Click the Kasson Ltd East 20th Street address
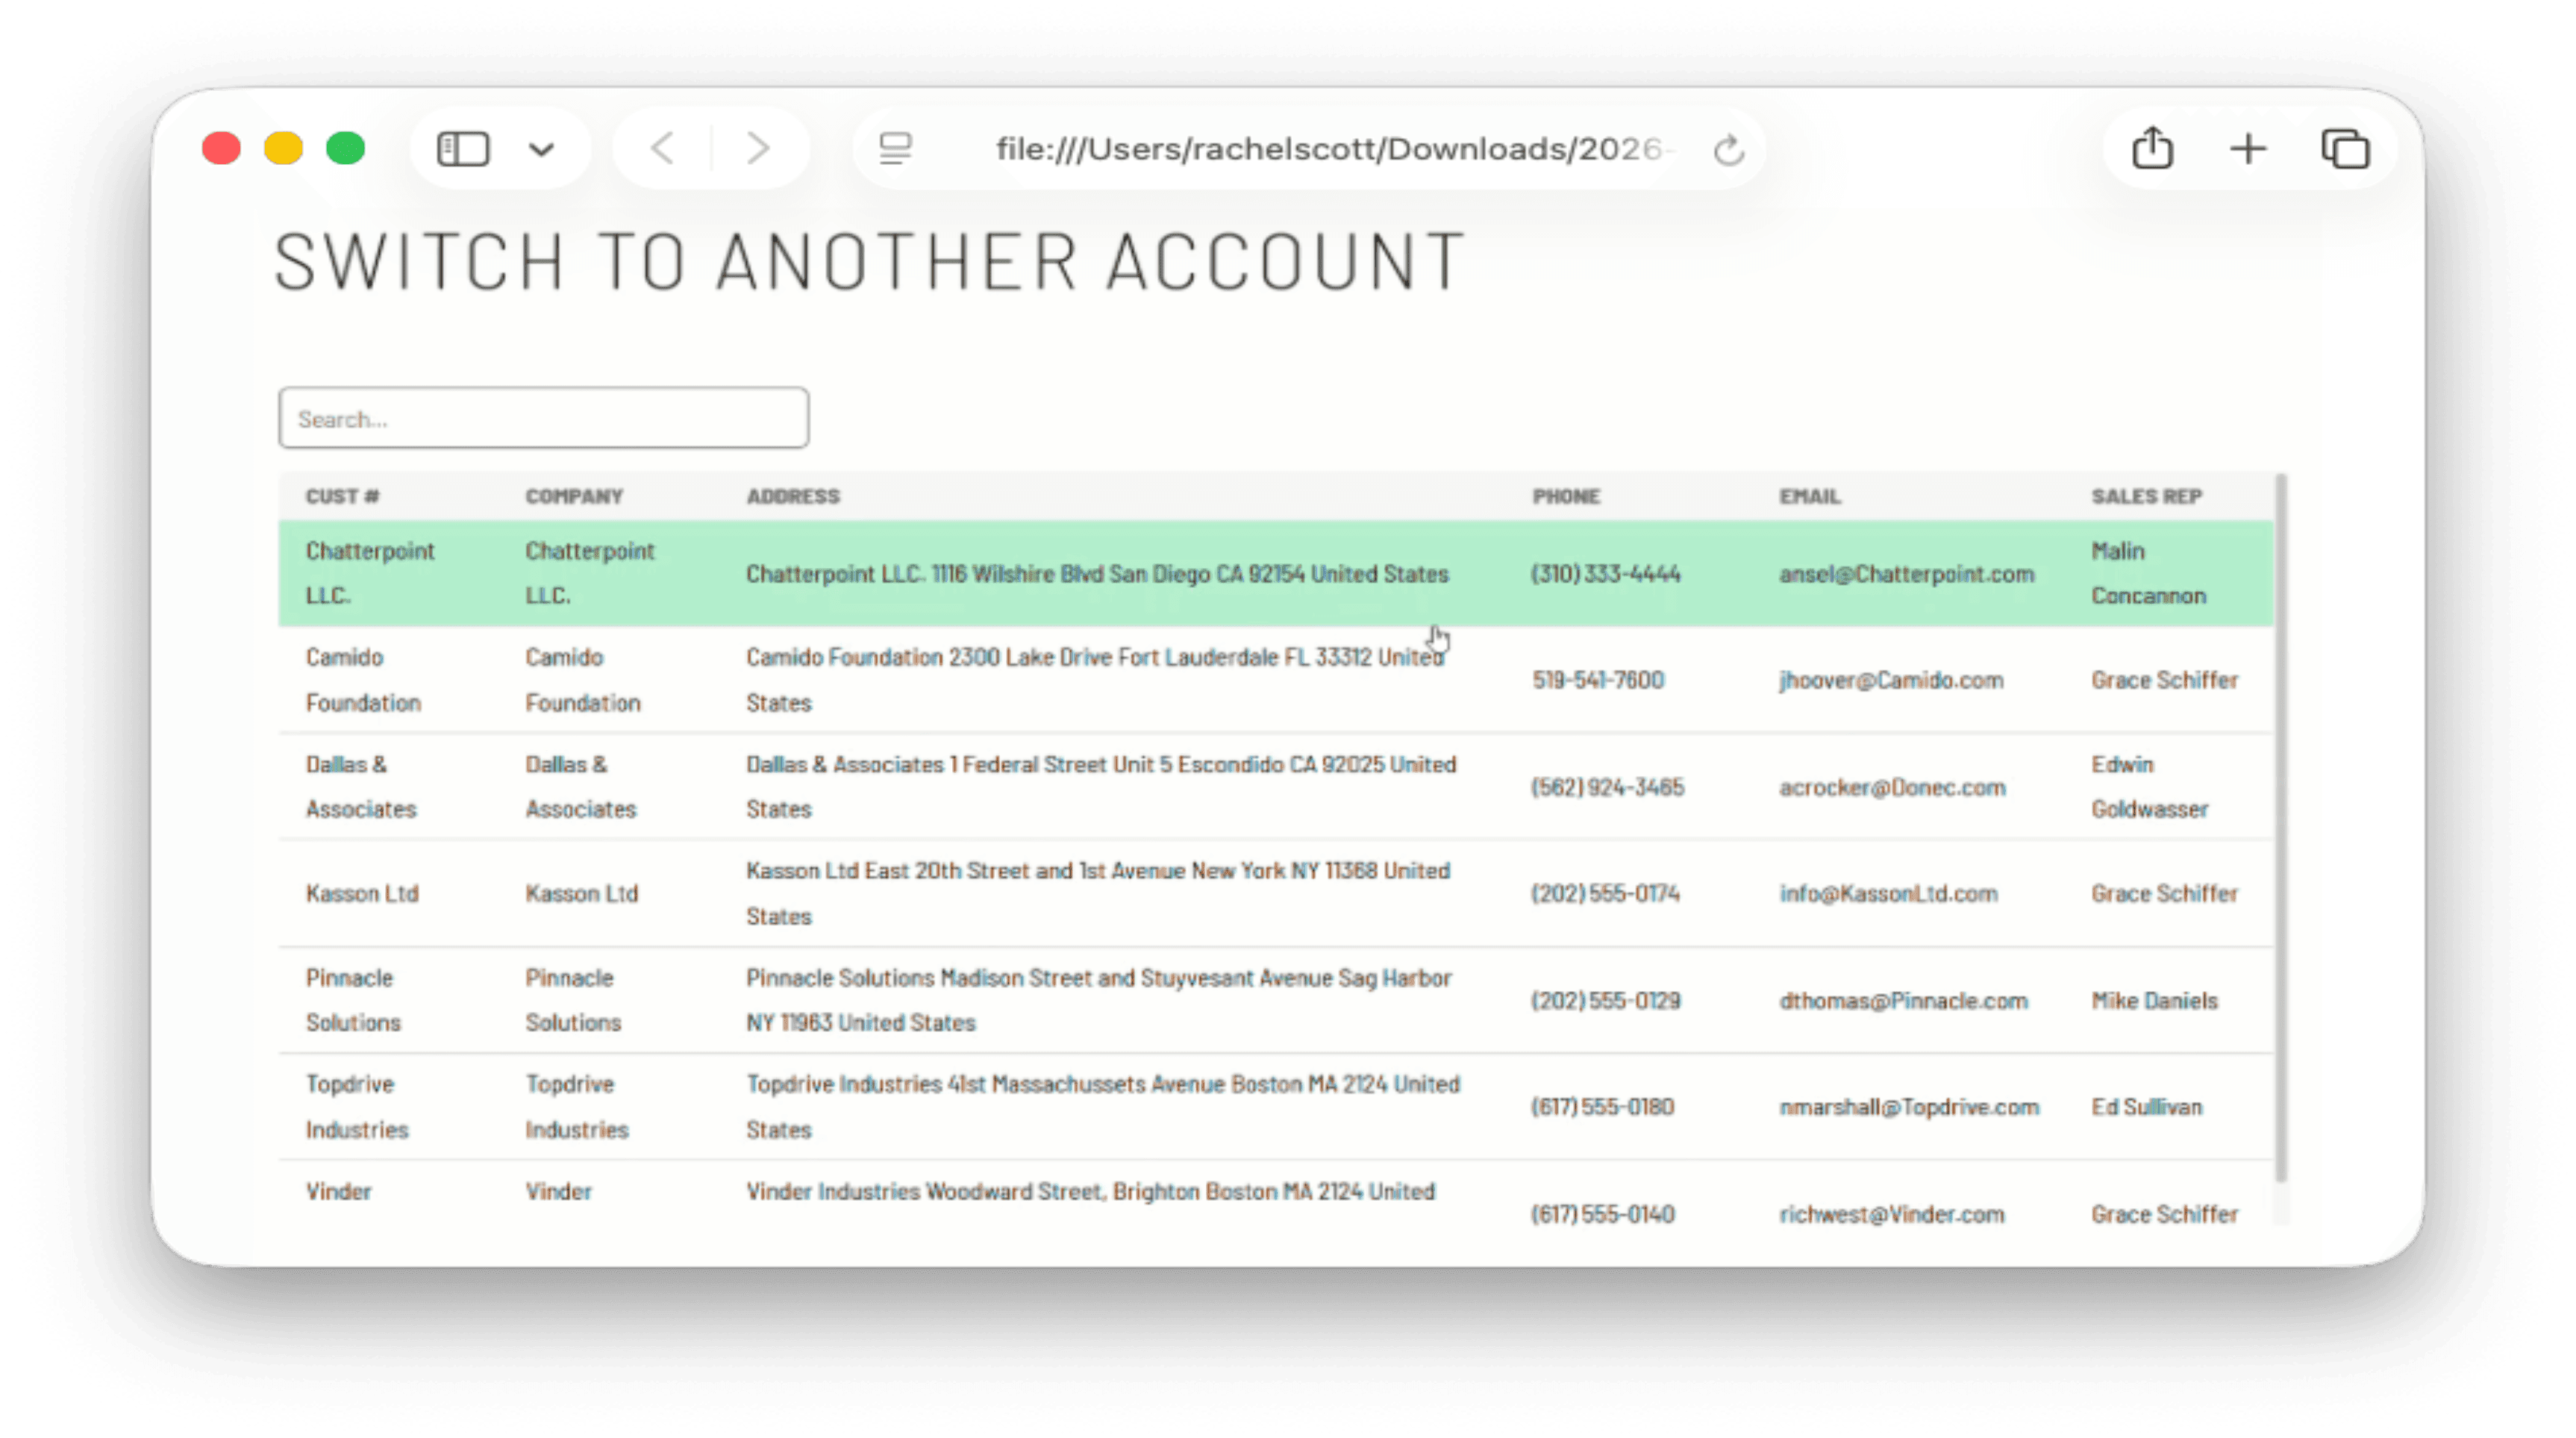2576x1438 pixels. tap(1098, 893)
